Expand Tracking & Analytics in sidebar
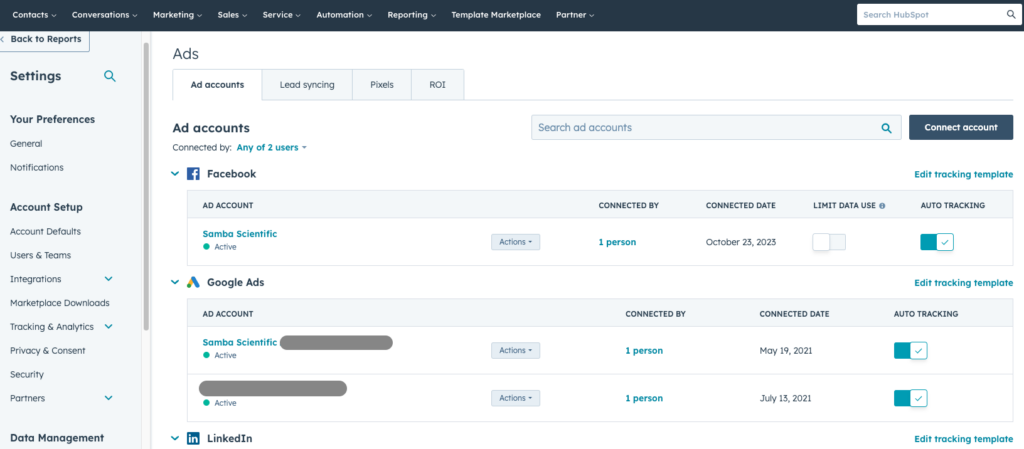 pyautogui.click(x=108, y=326)
